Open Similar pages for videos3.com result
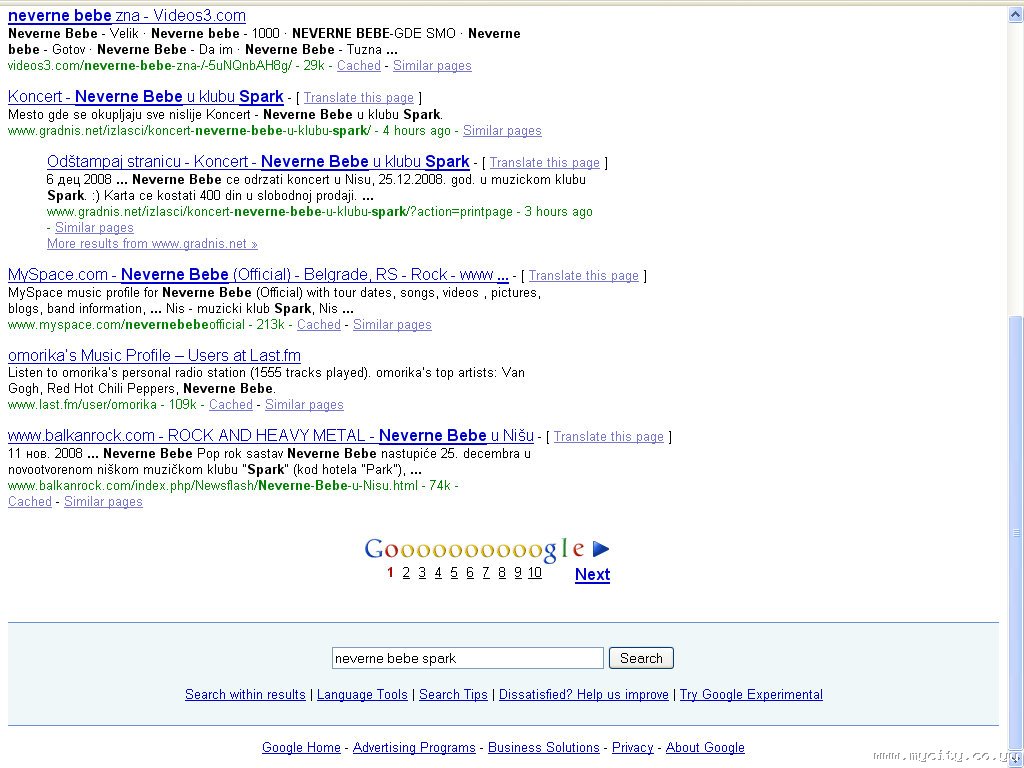The image size is (1024, 768). click(432, 65)
